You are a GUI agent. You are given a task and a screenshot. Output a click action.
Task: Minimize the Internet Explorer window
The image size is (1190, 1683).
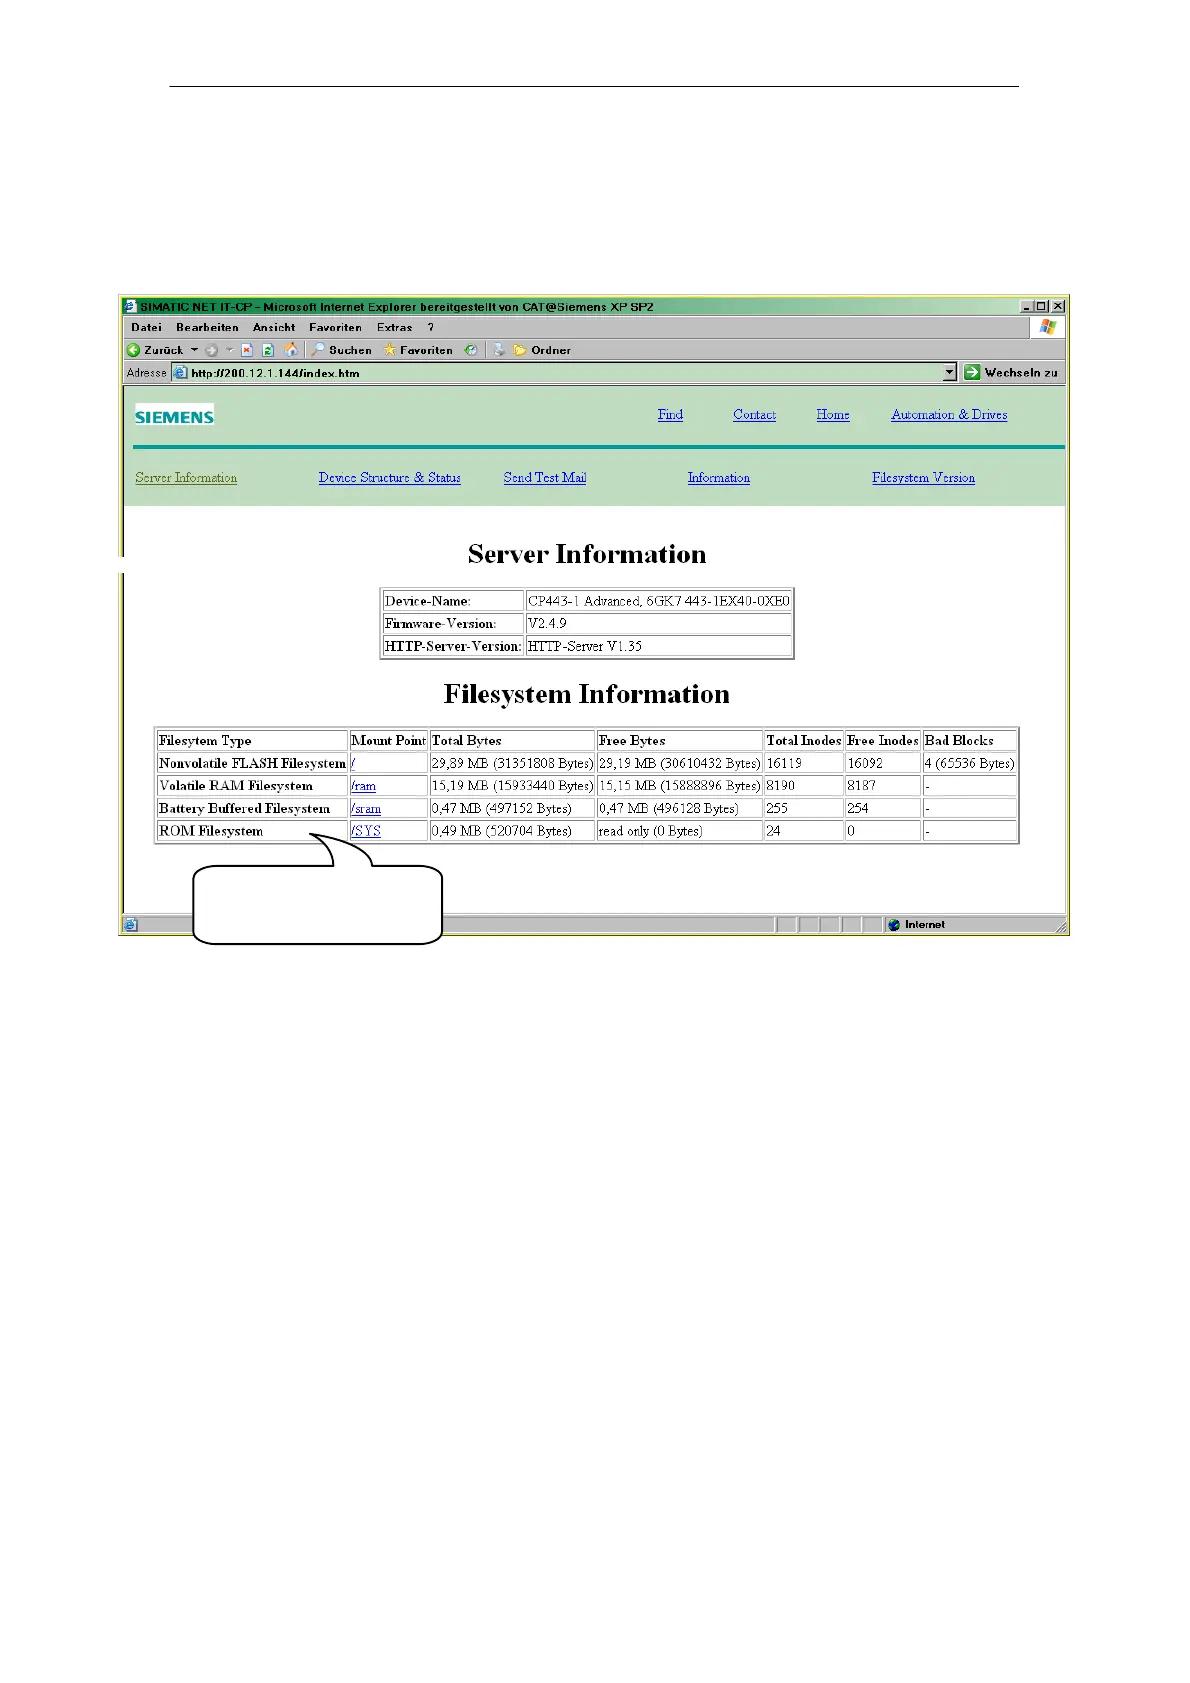point(1027,307)
